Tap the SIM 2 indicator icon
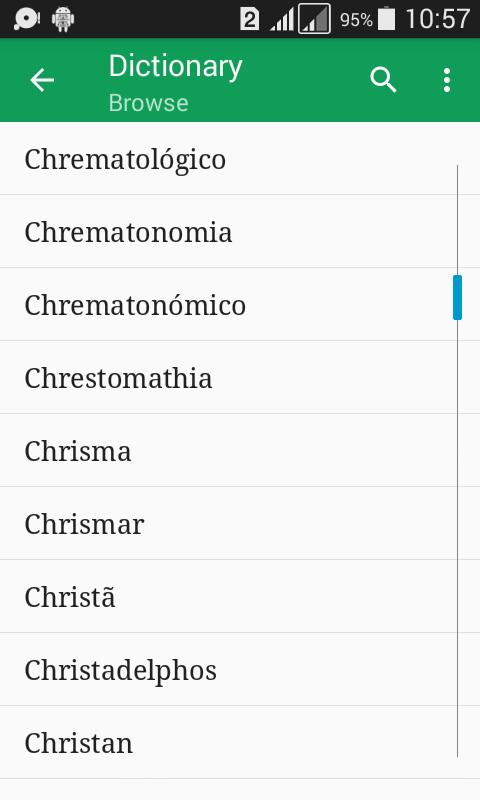Screen dimensions: 480x800 click(249, 20)
